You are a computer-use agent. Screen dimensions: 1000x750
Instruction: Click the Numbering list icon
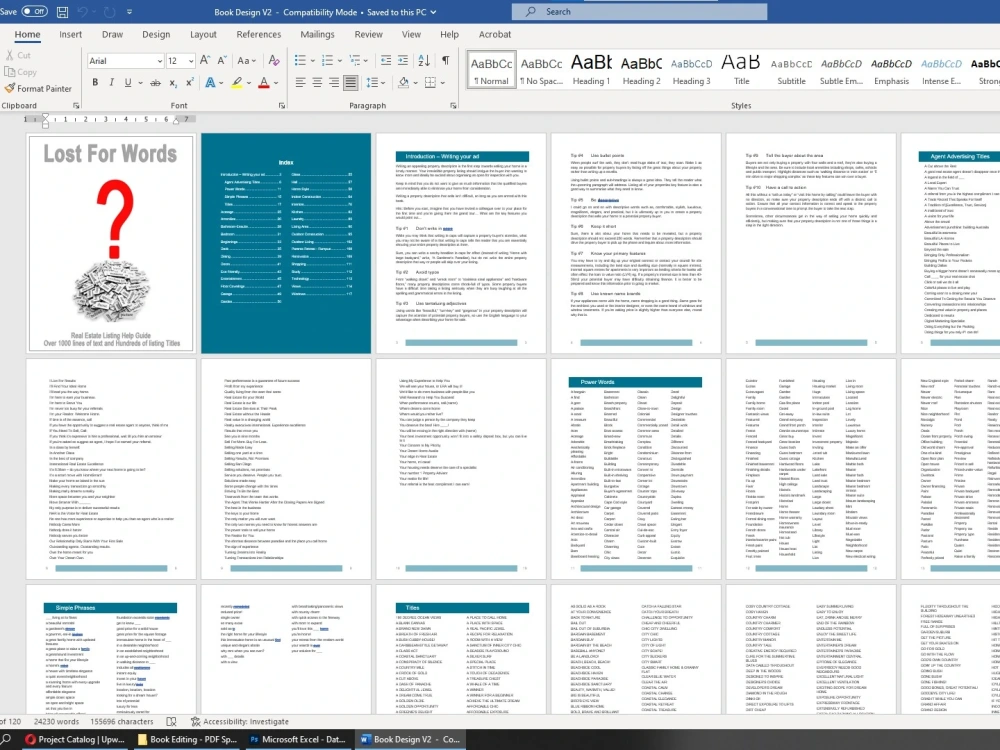[x=327, y=61]
